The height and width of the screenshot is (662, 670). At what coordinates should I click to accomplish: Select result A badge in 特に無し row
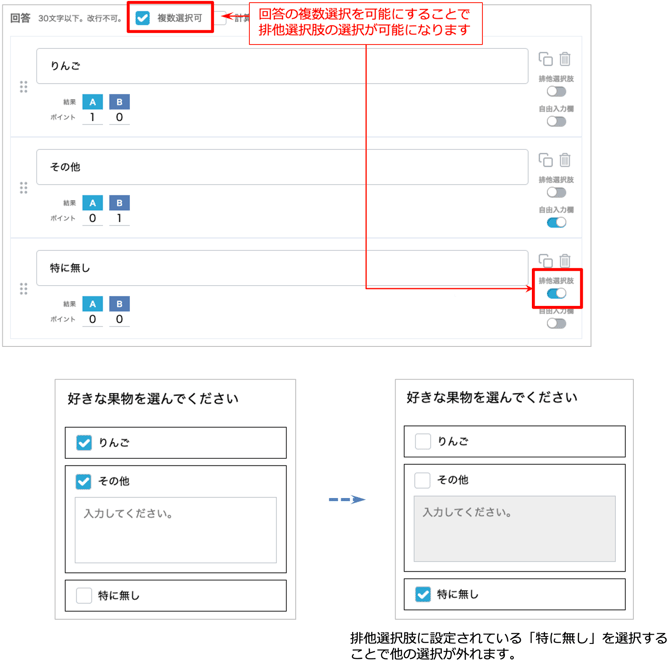pyautogui.click(x=92, y=304)
